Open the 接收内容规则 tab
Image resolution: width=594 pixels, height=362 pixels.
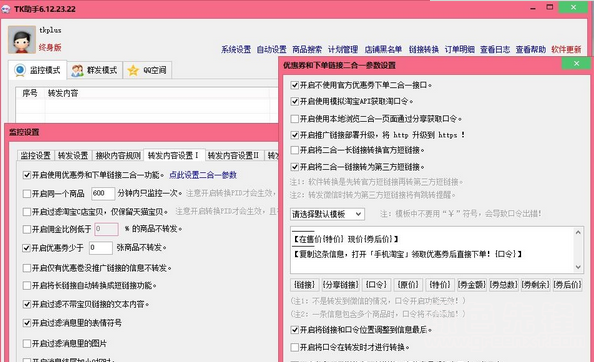[118, 155]
